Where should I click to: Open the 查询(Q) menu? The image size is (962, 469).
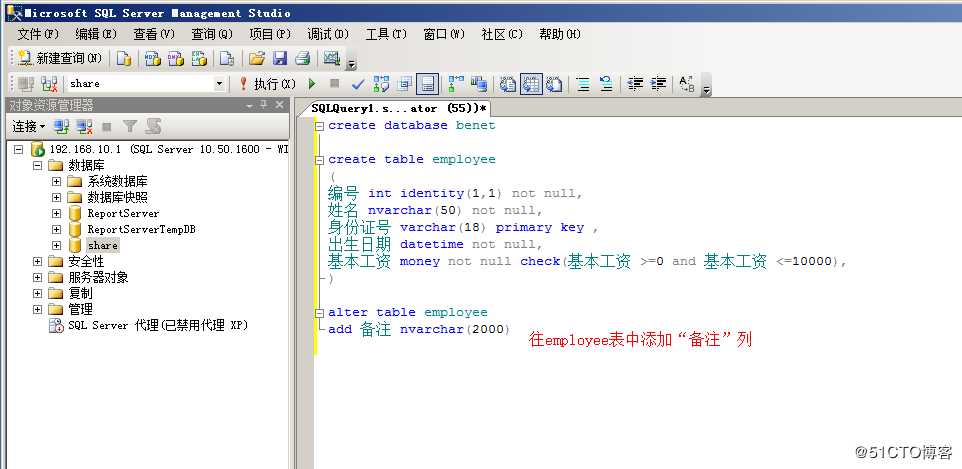pos(212,34)
